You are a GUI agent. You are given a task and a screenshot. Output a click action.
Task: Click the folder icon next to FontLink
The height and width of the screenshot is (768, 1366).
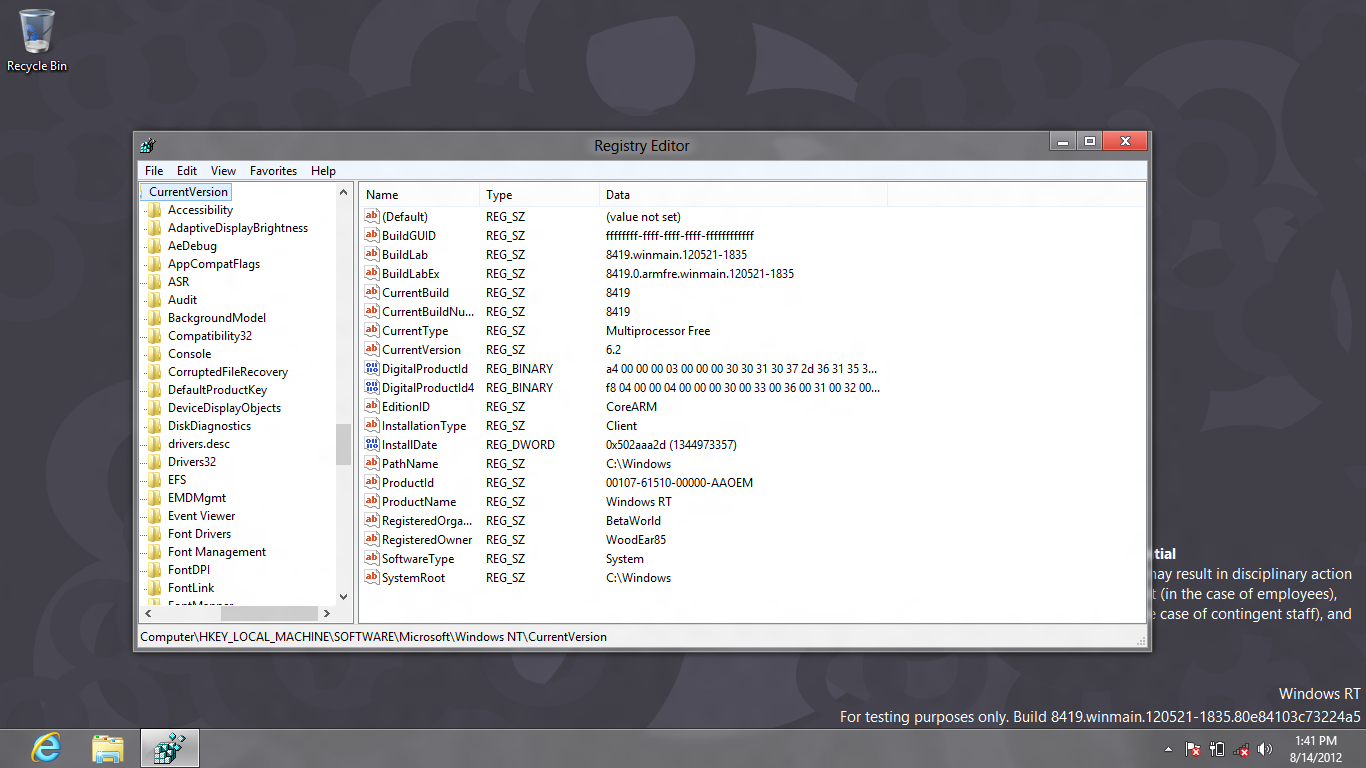(154, 588)
